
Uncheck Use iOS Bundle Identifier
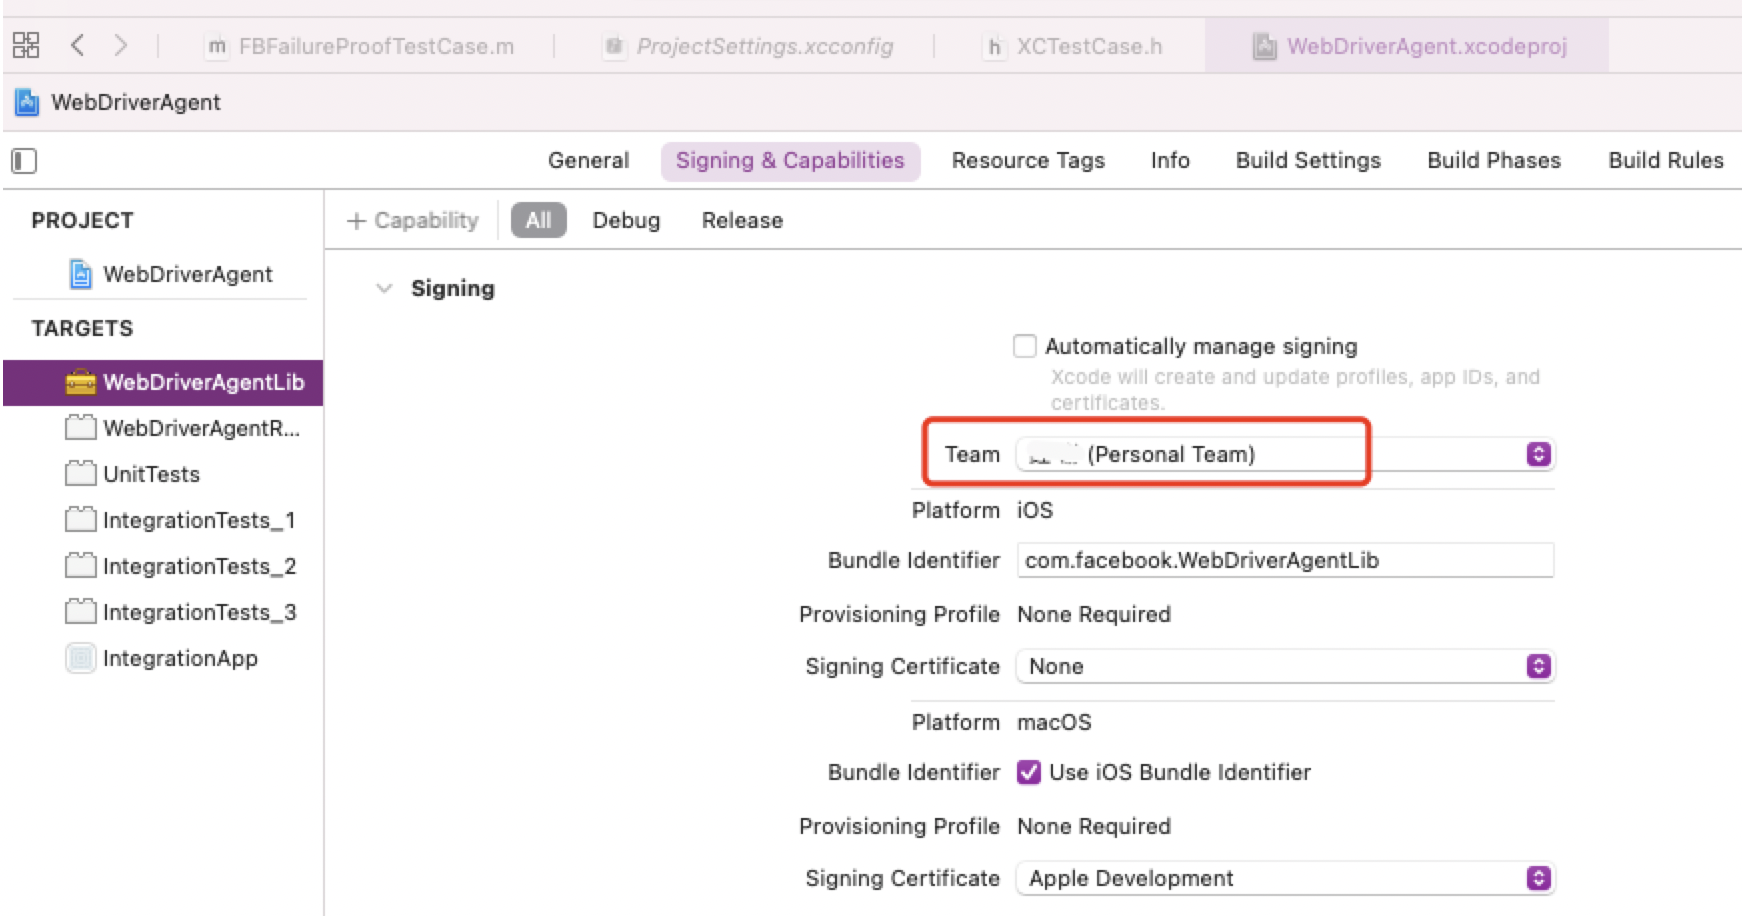click(1029, 772)
